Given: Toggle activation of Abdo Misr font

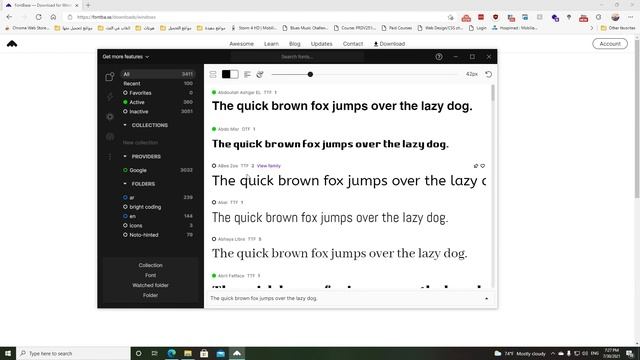Looking at the screenshot, I should [214, 129].
